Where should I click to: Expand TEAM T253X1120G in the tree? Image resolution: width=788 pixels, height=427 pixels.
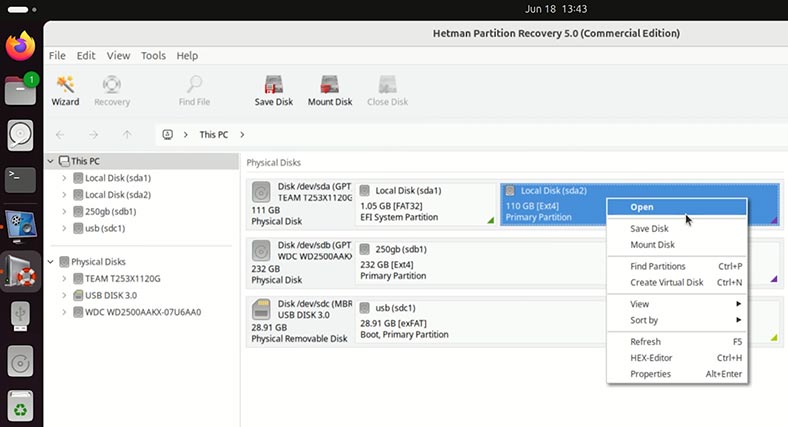click(x=64, y=278)
